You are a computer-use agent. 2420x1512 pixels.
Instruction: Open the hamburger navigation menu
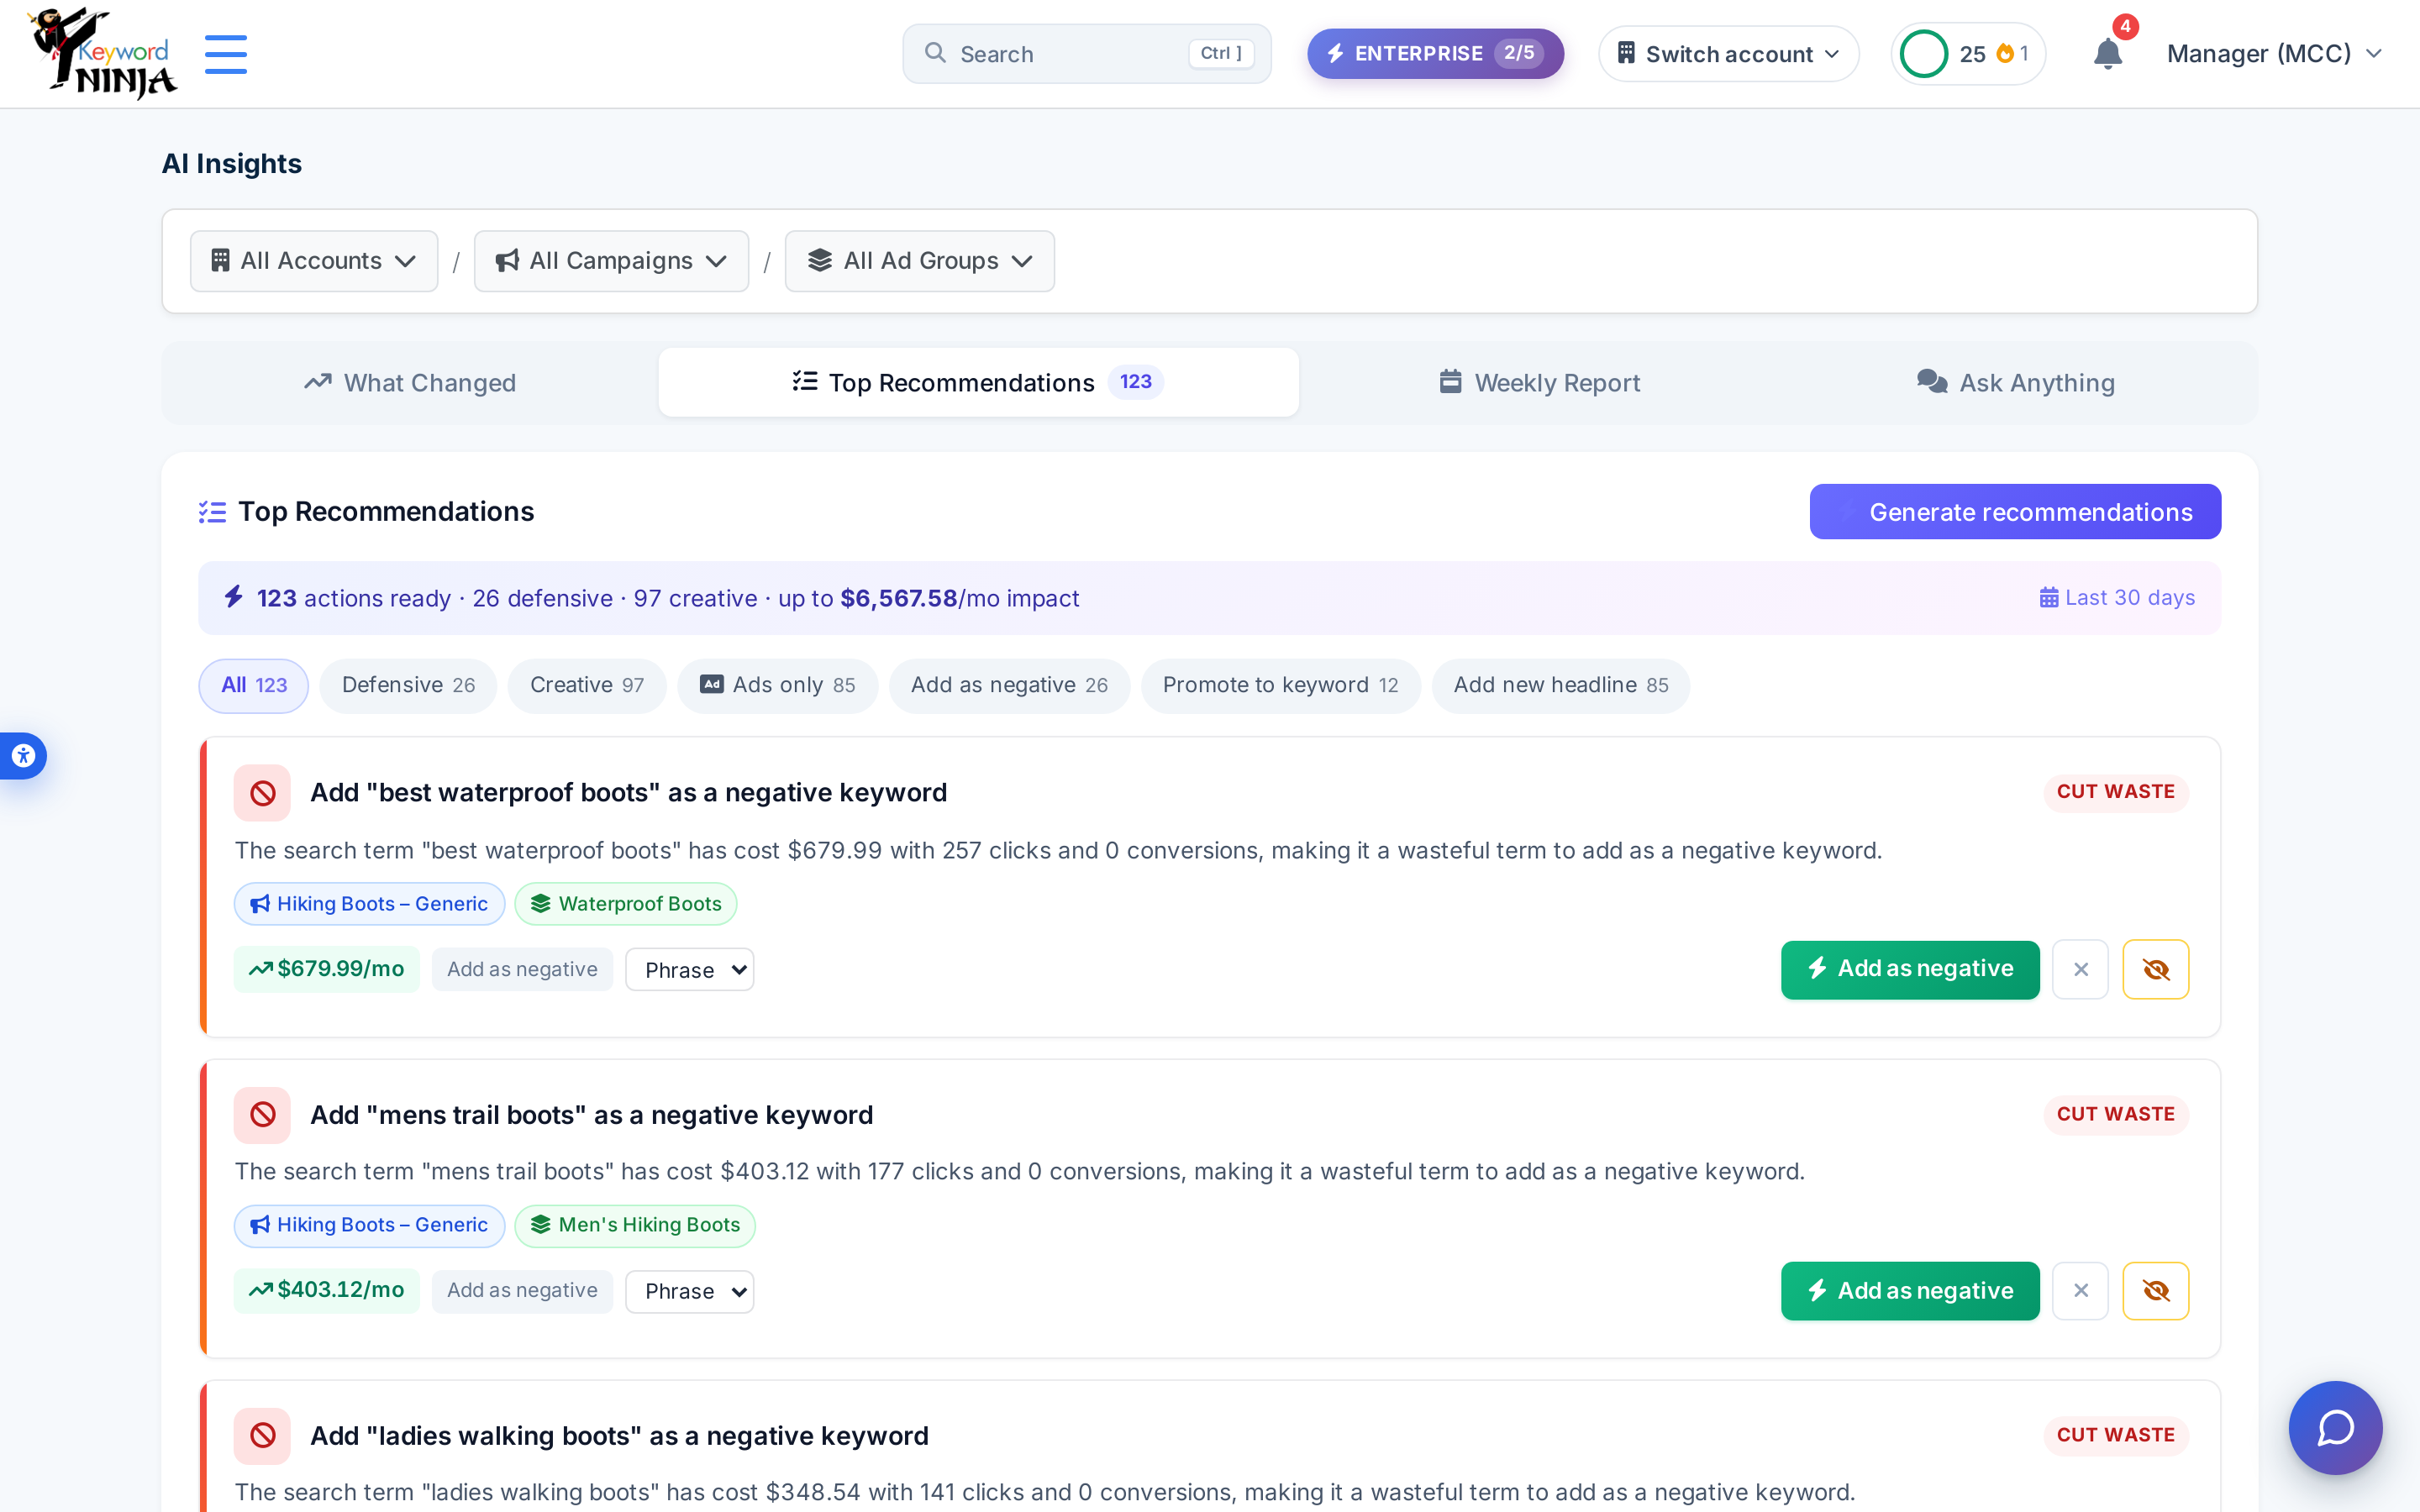pos(226,54)
